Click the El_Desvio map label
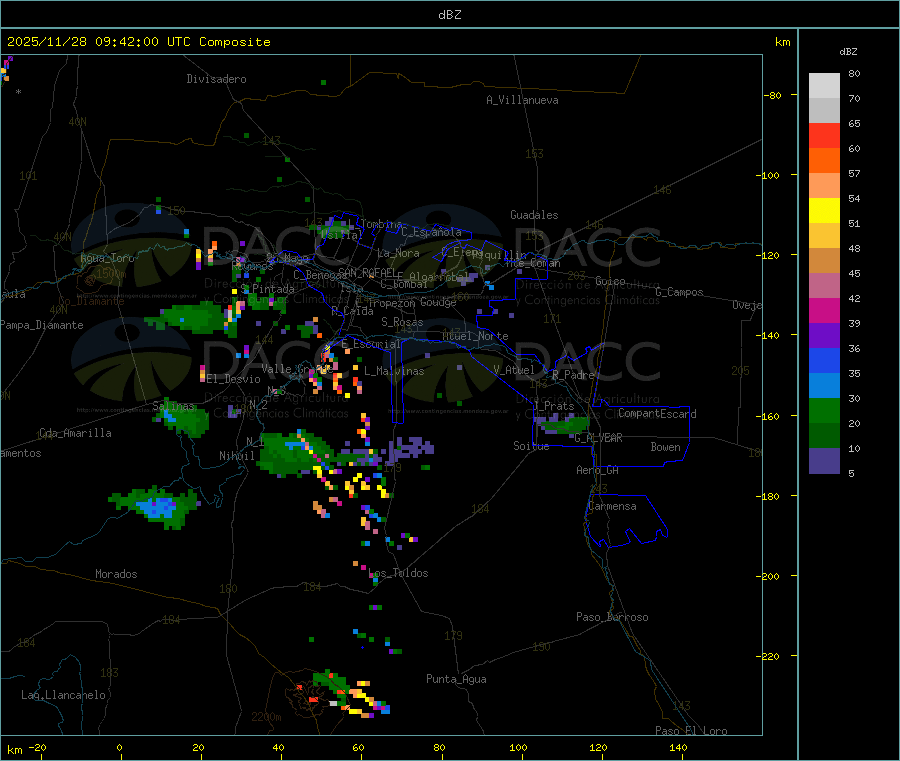Viewport: 900px width, 761px height. [x=234, y=379]
